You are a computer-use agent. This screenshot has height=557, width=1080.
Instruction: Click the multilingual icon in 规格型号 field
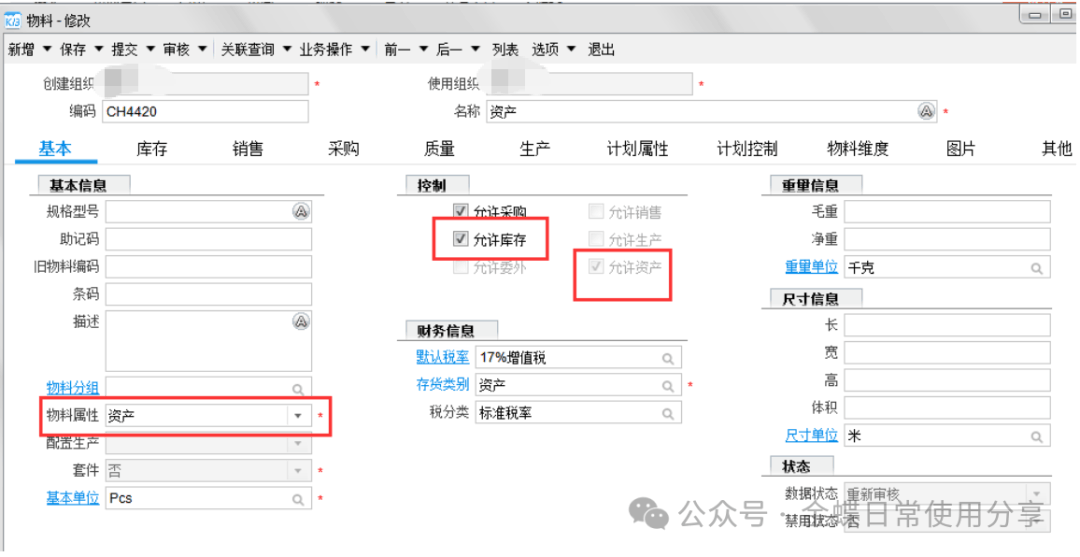point(300,210)
